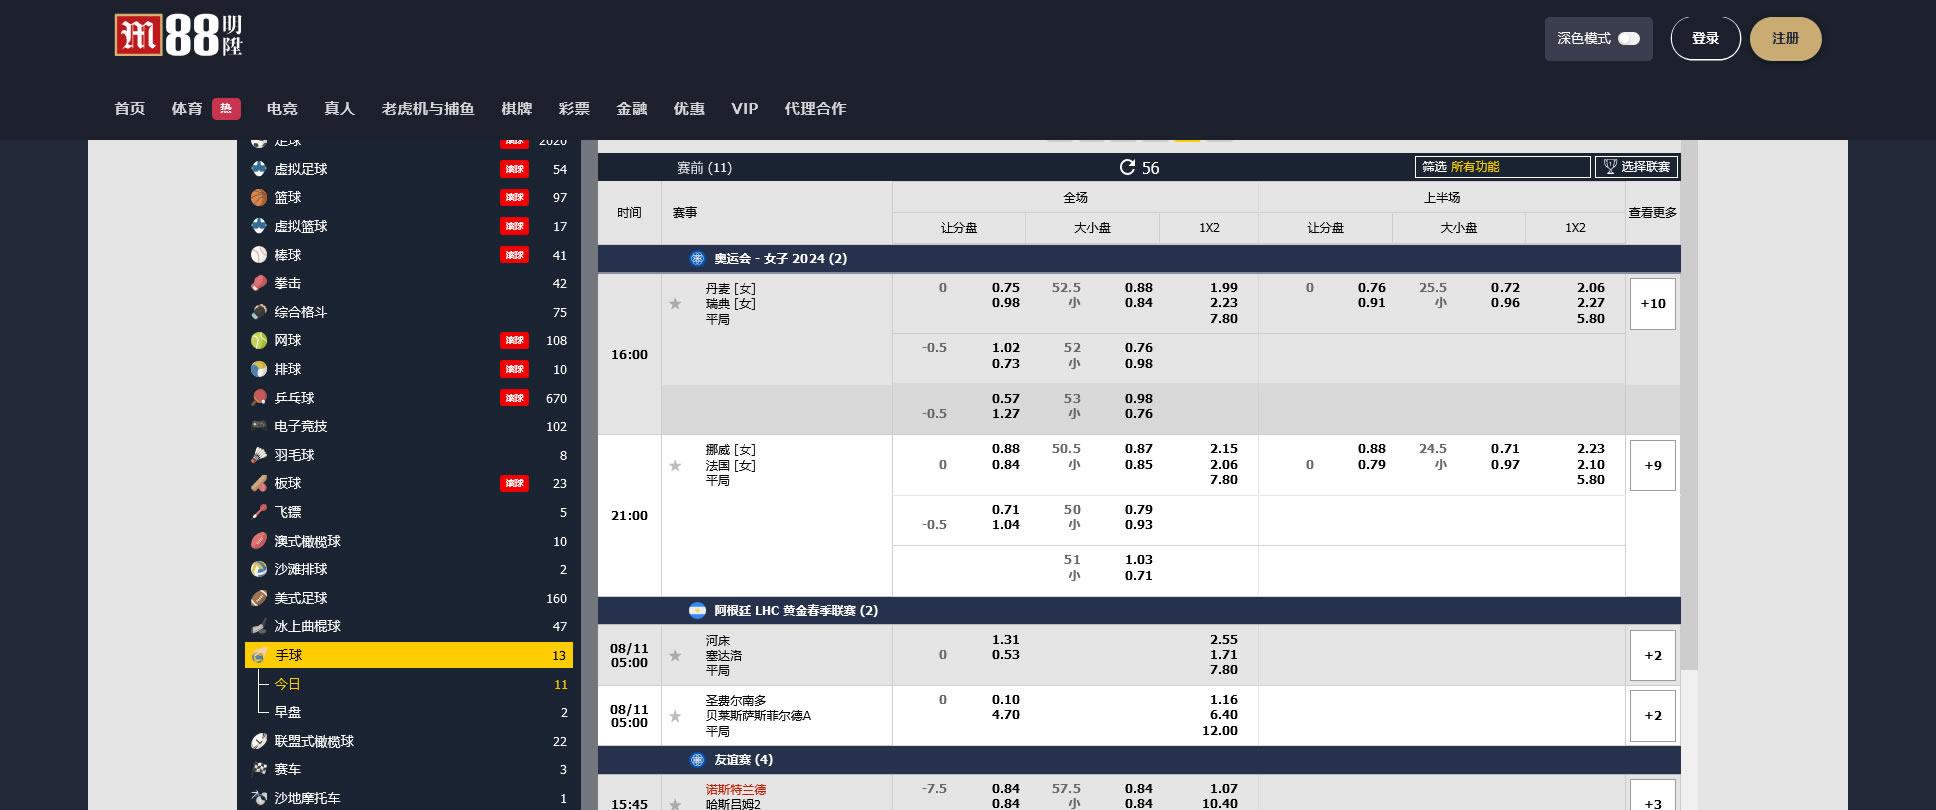Select the 手球 handball icon
The height and width of the screenshot is (810, 1936).
click(x=259, y=655)
